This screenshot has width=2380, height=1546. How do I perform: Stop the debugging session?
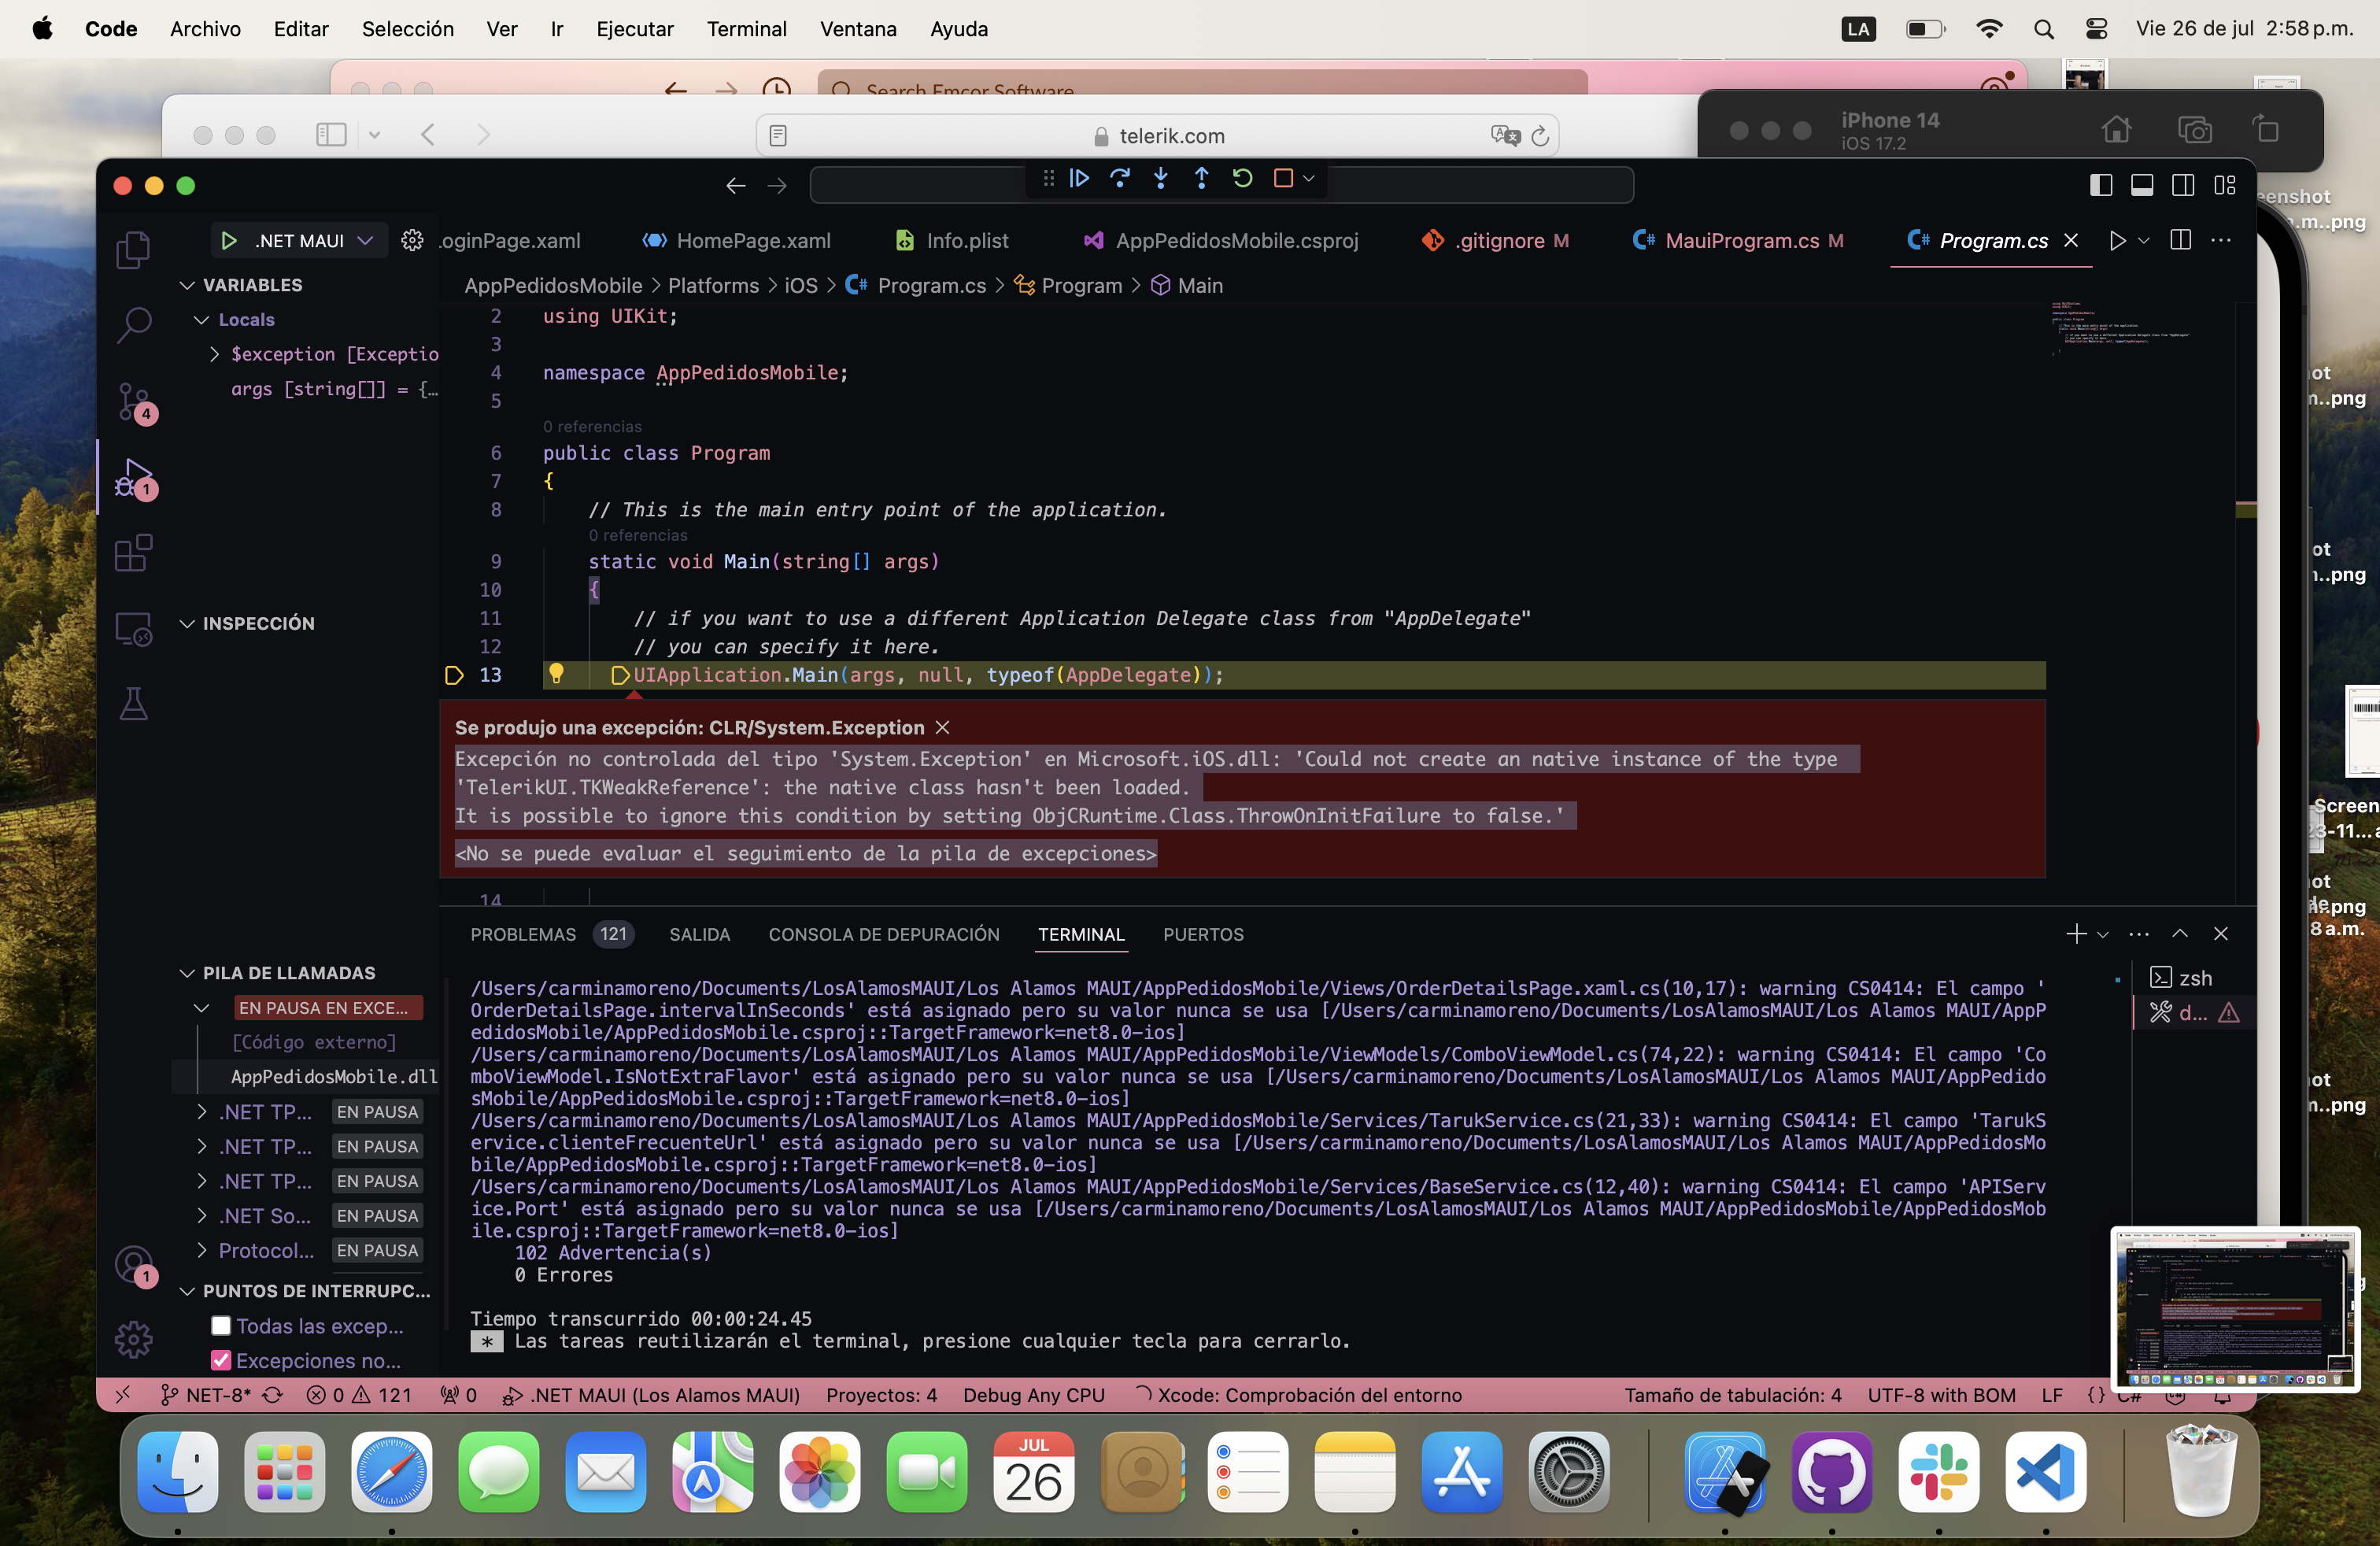1283,179
